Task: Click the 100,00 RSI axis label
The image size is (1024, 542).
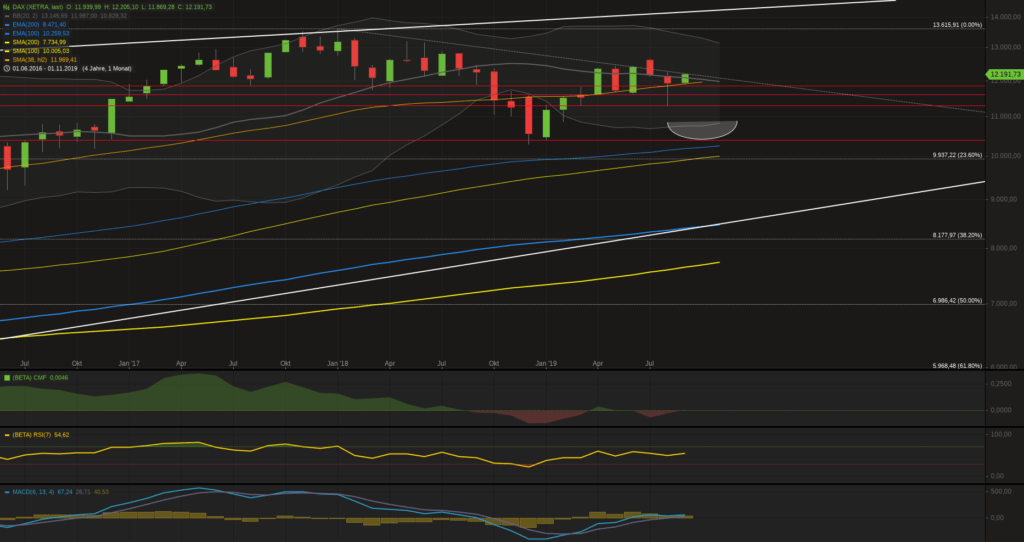Action: pos(1002,434)
